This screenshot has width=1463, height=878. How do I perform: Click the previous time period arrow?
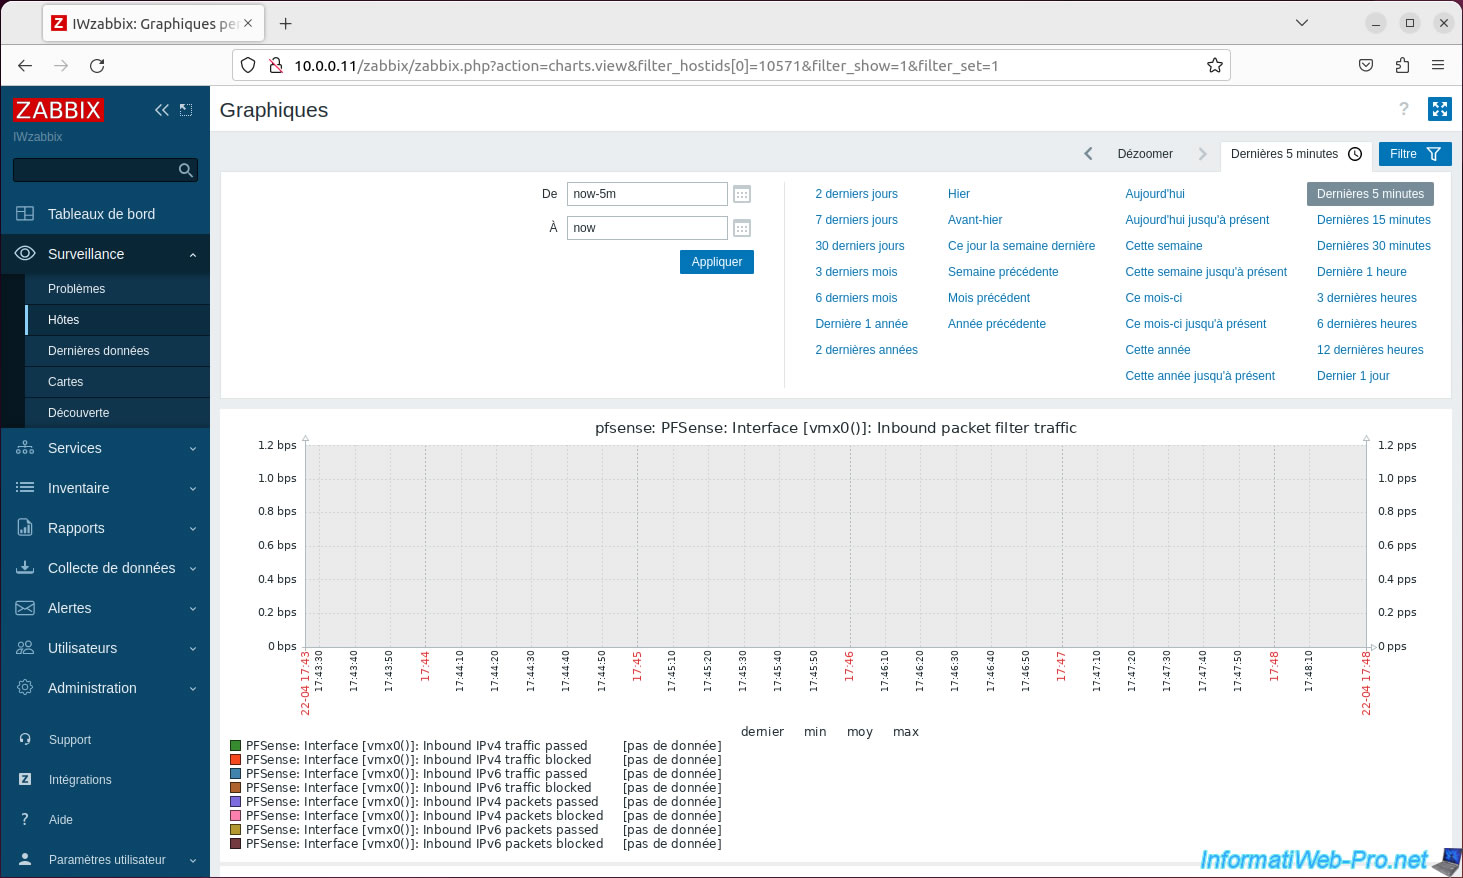coord(1088,154)
